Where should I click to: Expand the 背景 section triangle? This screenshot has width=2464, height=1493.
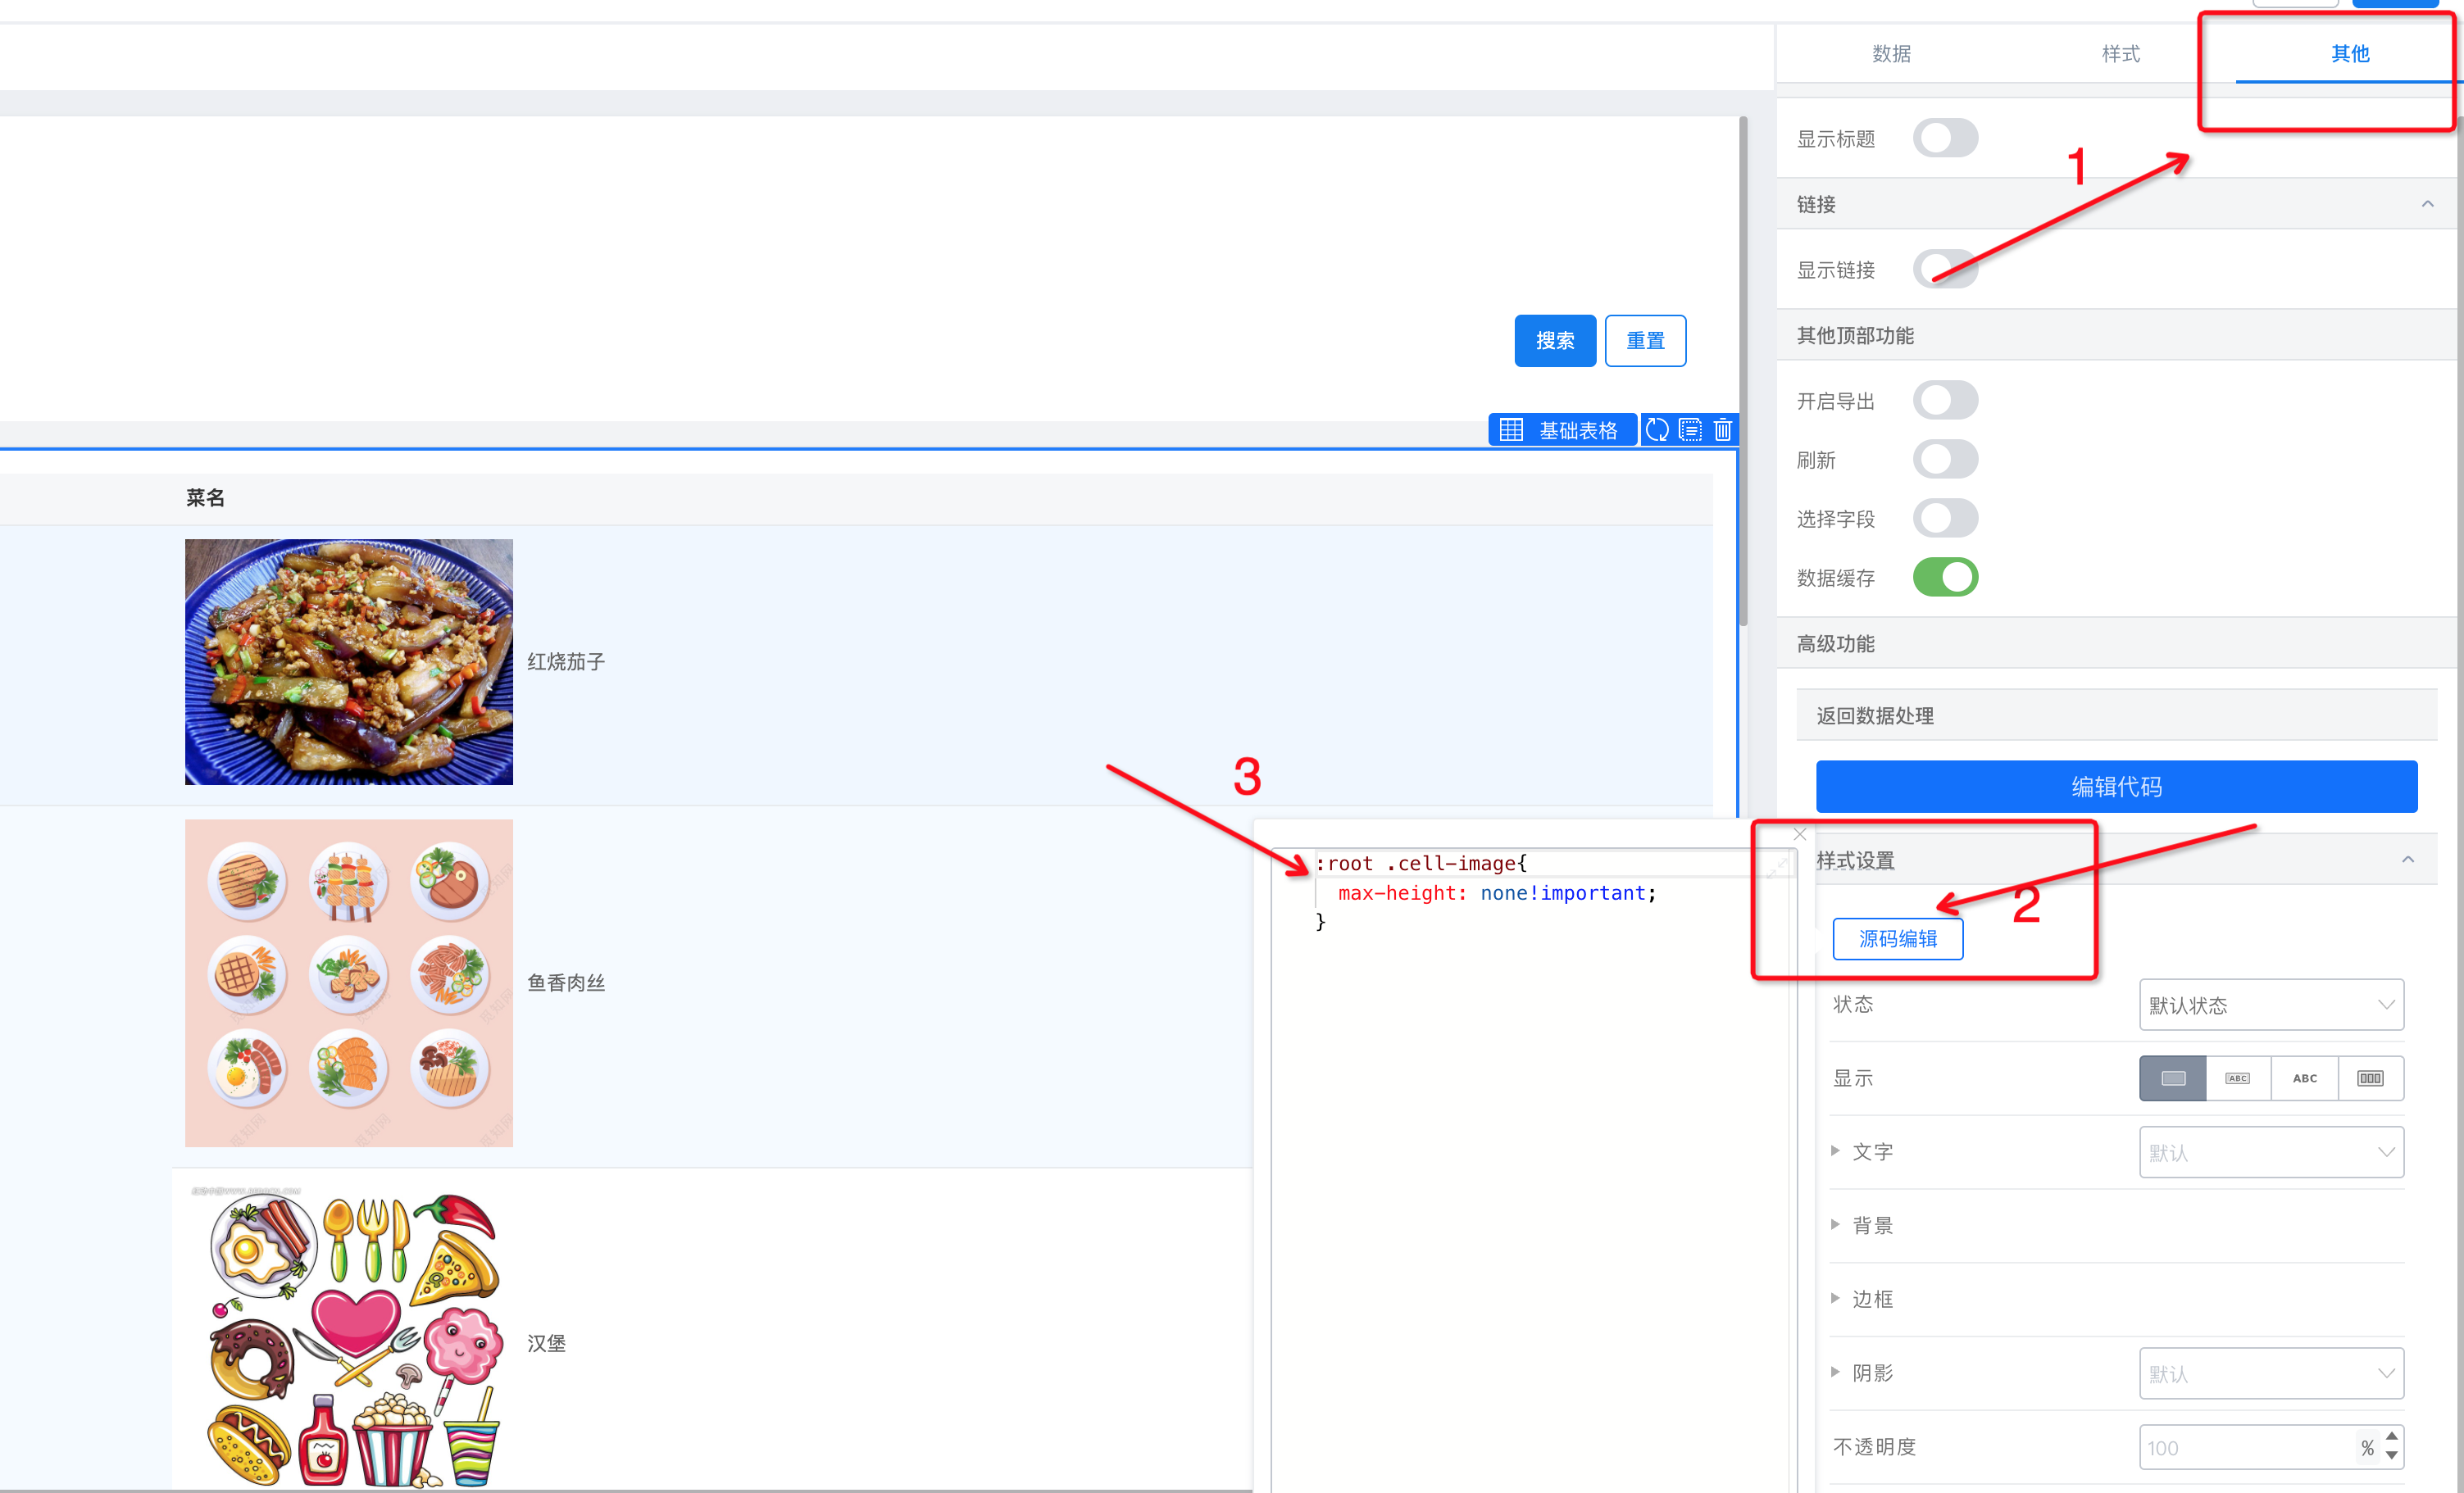pyautogui.click(x=1835, y=1224)
